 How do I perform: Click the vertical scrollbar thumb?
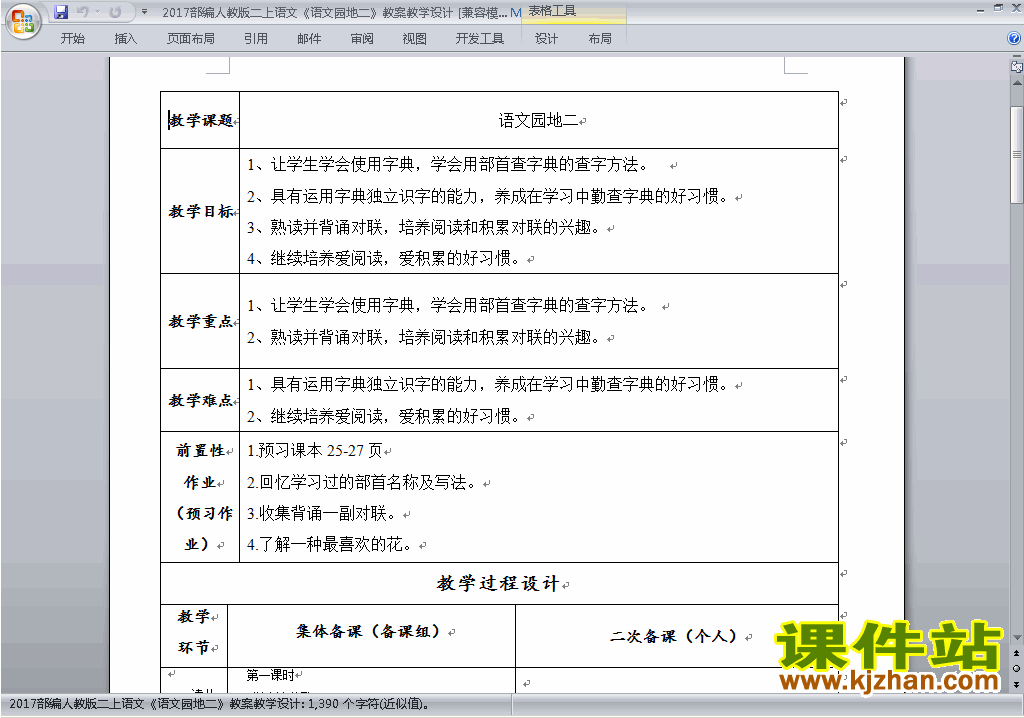pyautogui.click(x=1017, y=154)
